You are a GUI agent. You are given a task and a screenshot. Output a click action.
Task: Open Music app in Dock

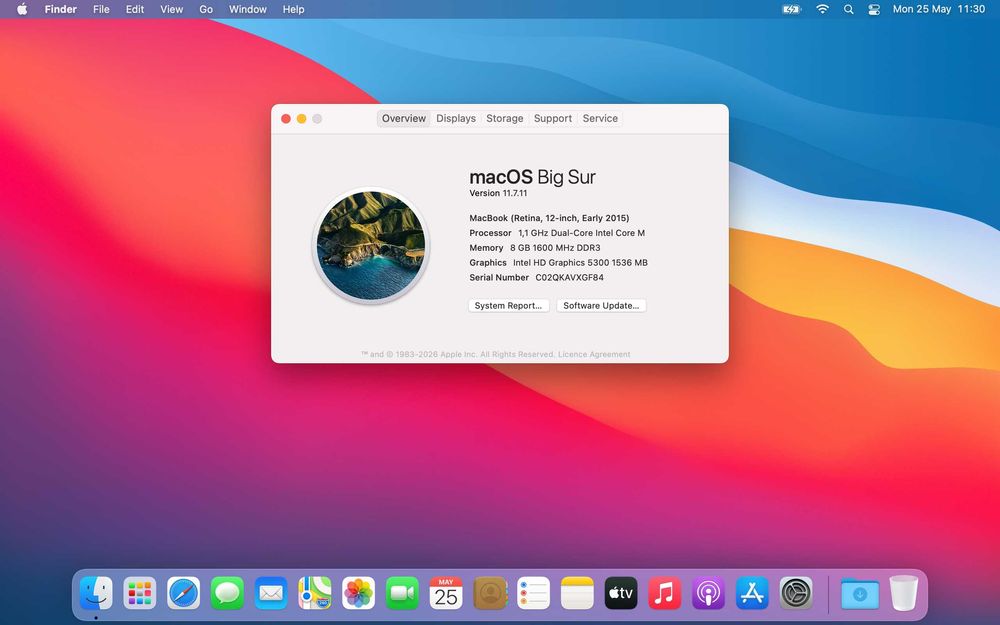[x=665, y=593]
